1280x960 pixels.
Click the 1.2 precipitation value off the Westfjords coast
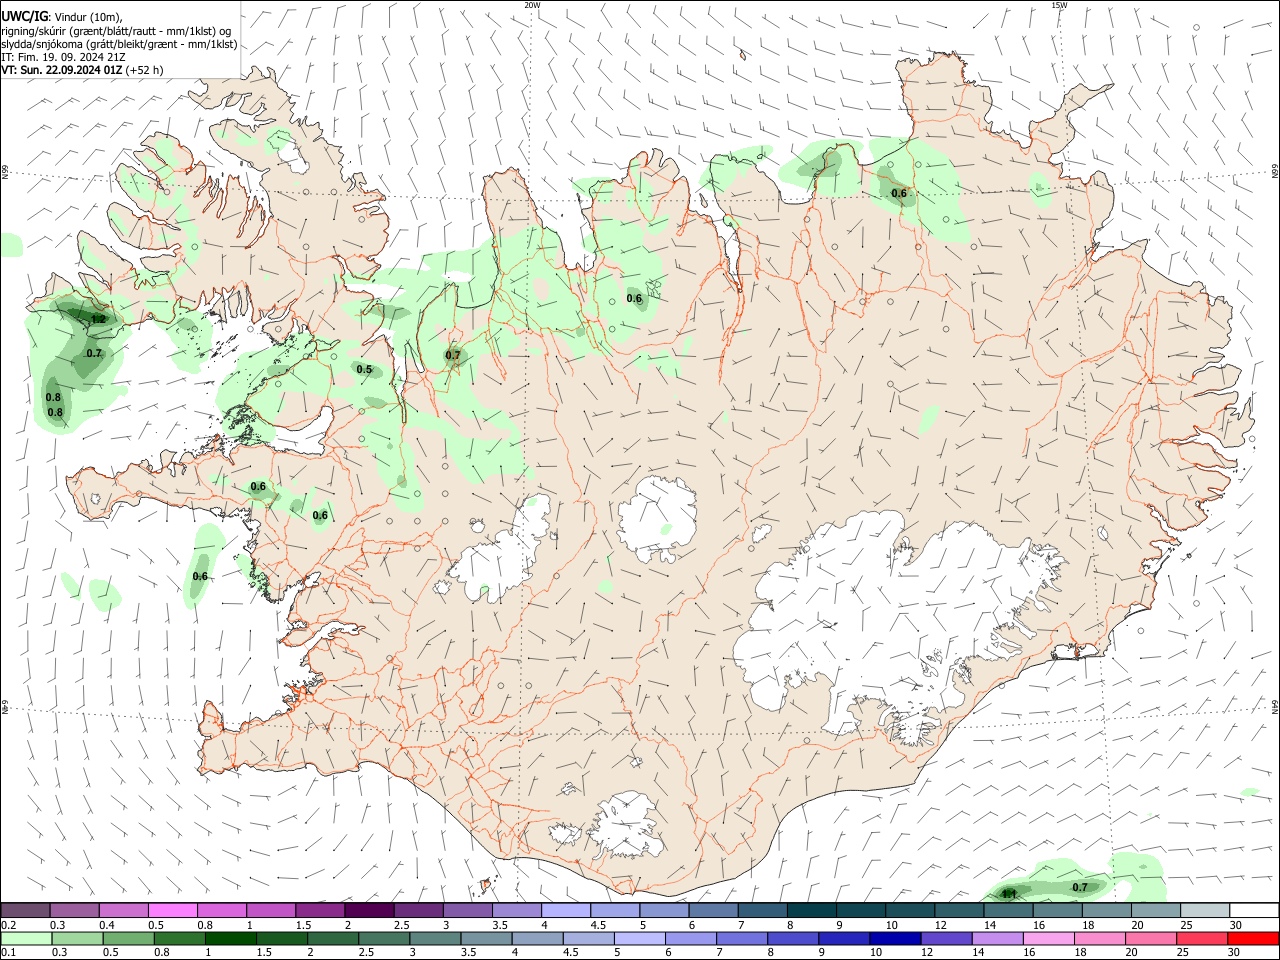pyautogui.click(x=98, y=319)
